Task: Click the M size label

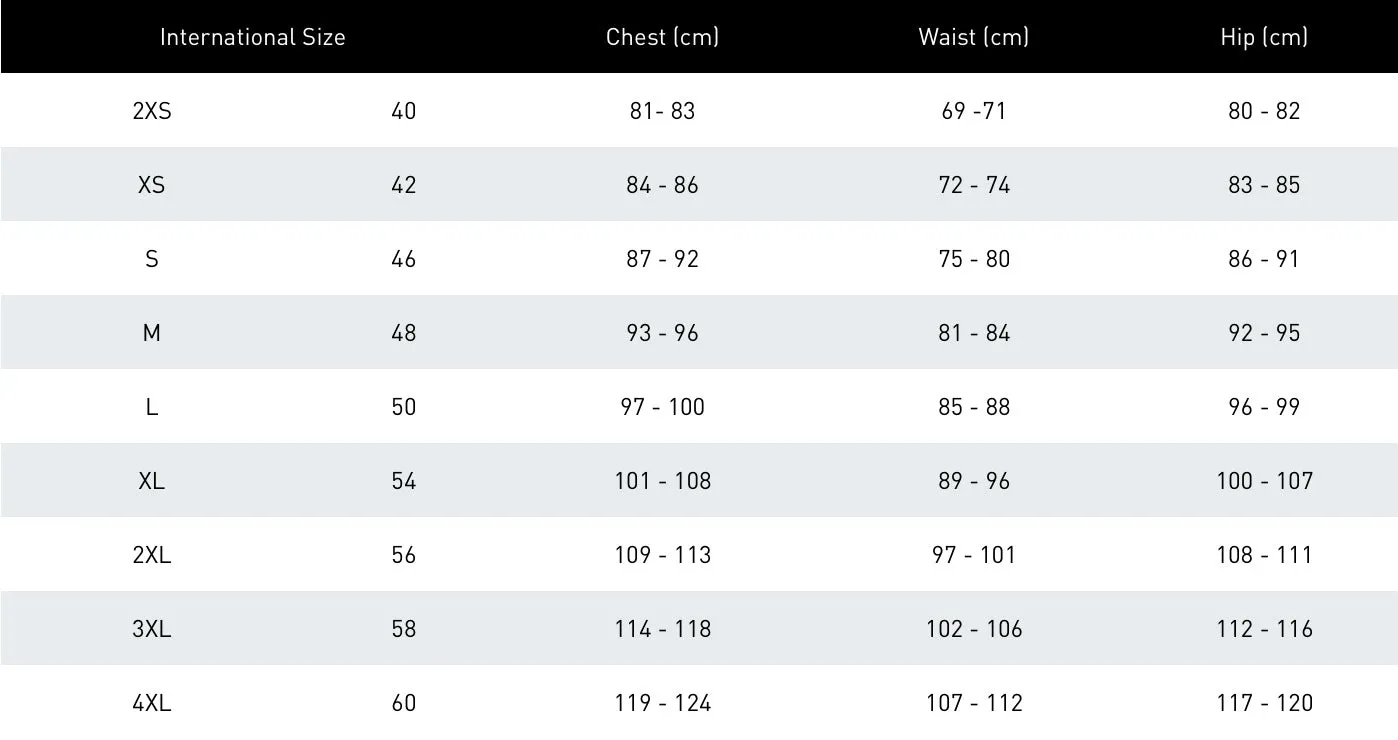Action: tap(152, 333)
